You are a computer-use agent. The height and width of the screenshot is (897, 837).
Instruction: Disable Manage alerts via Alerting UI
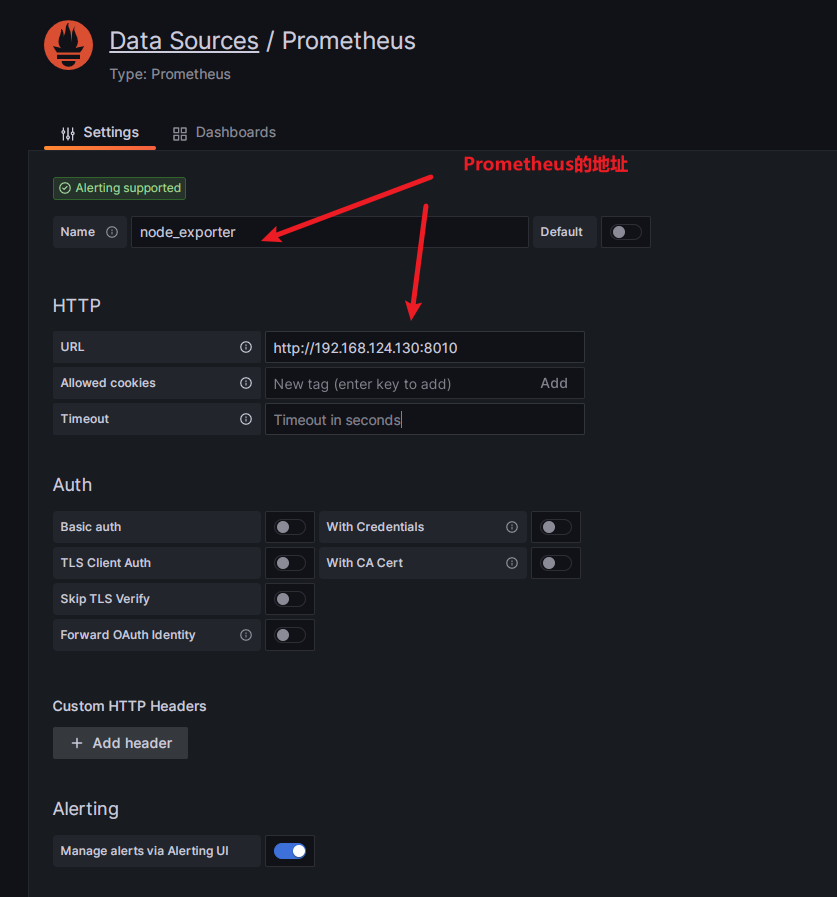pyautogui.click(x=289, y=850)
